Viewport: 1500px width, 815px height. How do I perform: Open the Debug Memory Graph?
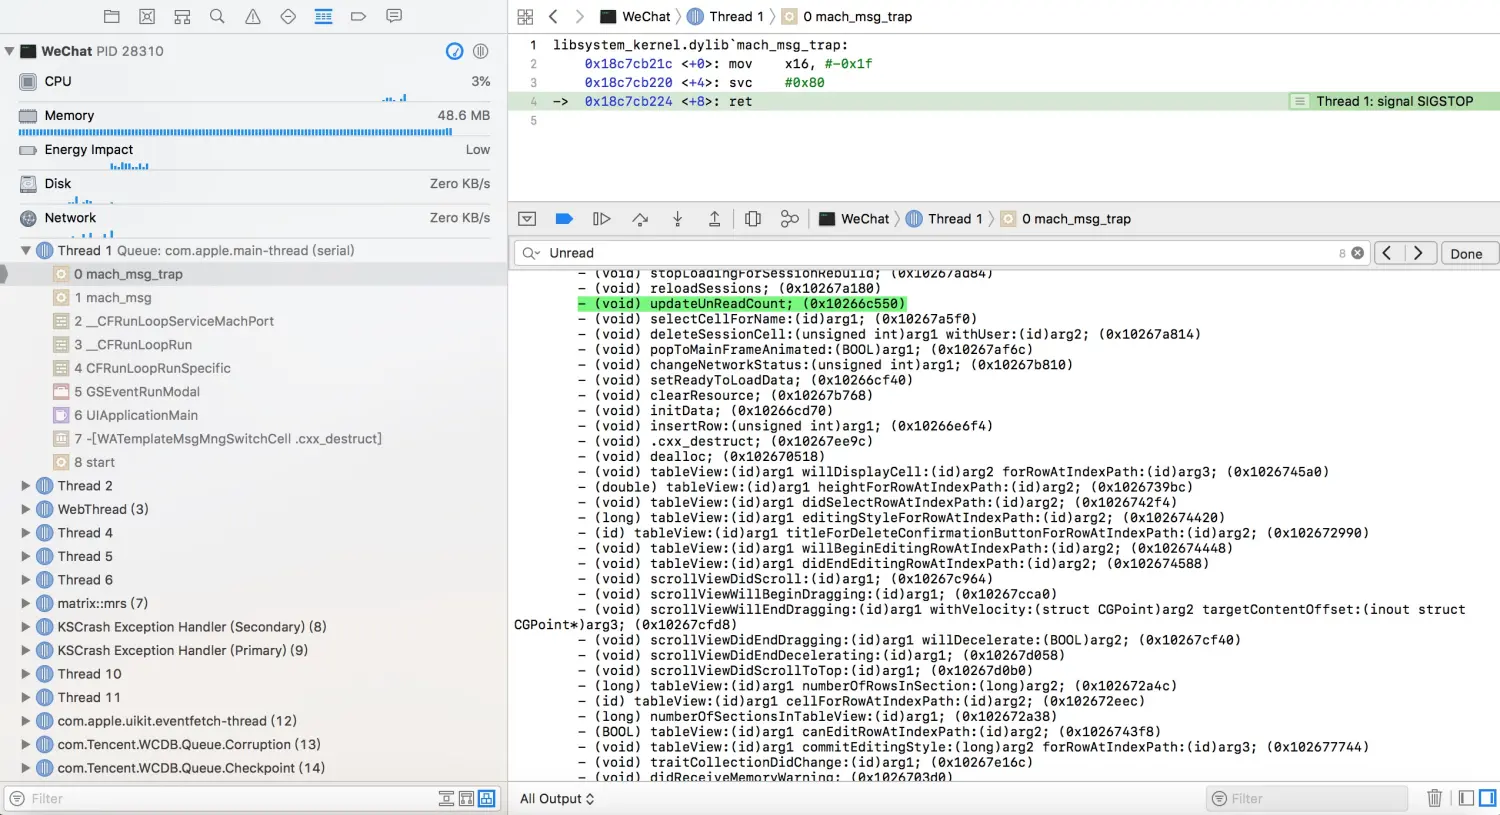click(790, 219)
